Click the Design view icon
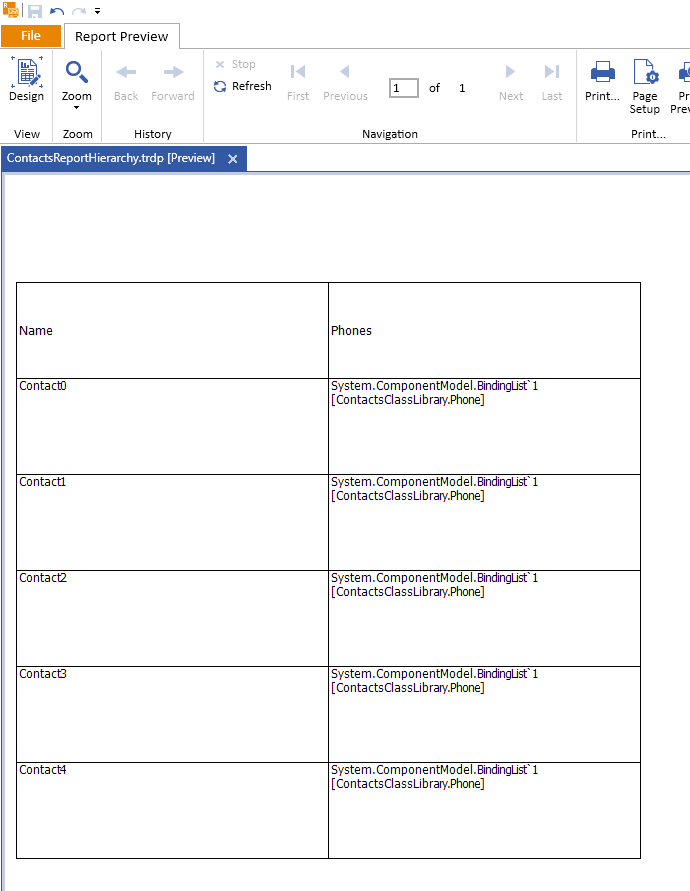The image size is (690, 891). click(x=27, y=80)
